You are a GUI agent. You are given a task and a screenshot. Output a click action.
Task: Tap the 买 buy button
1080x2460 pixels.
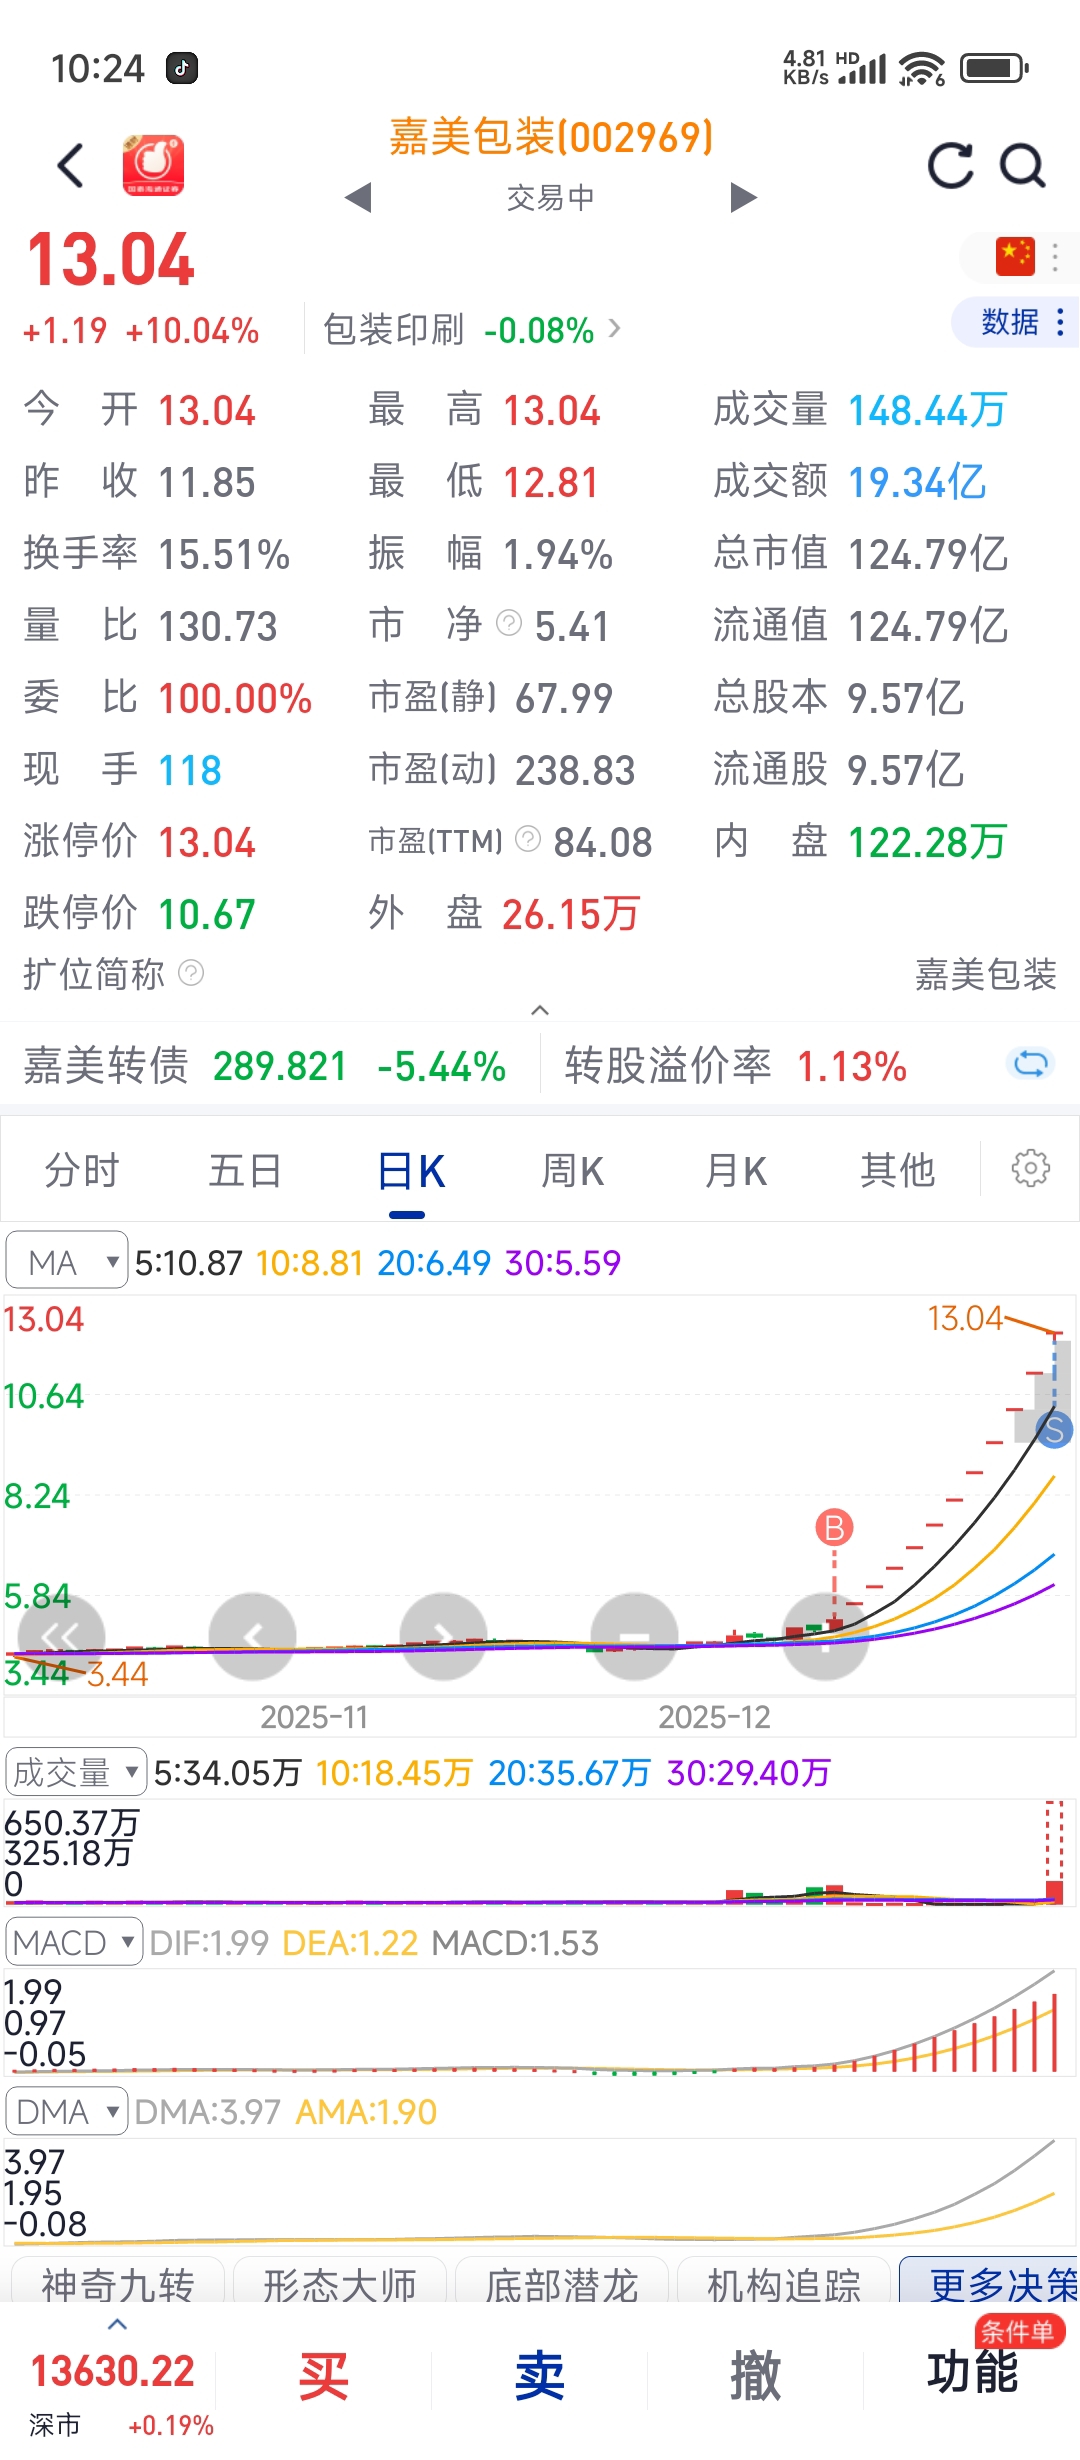coord(324,2376)
